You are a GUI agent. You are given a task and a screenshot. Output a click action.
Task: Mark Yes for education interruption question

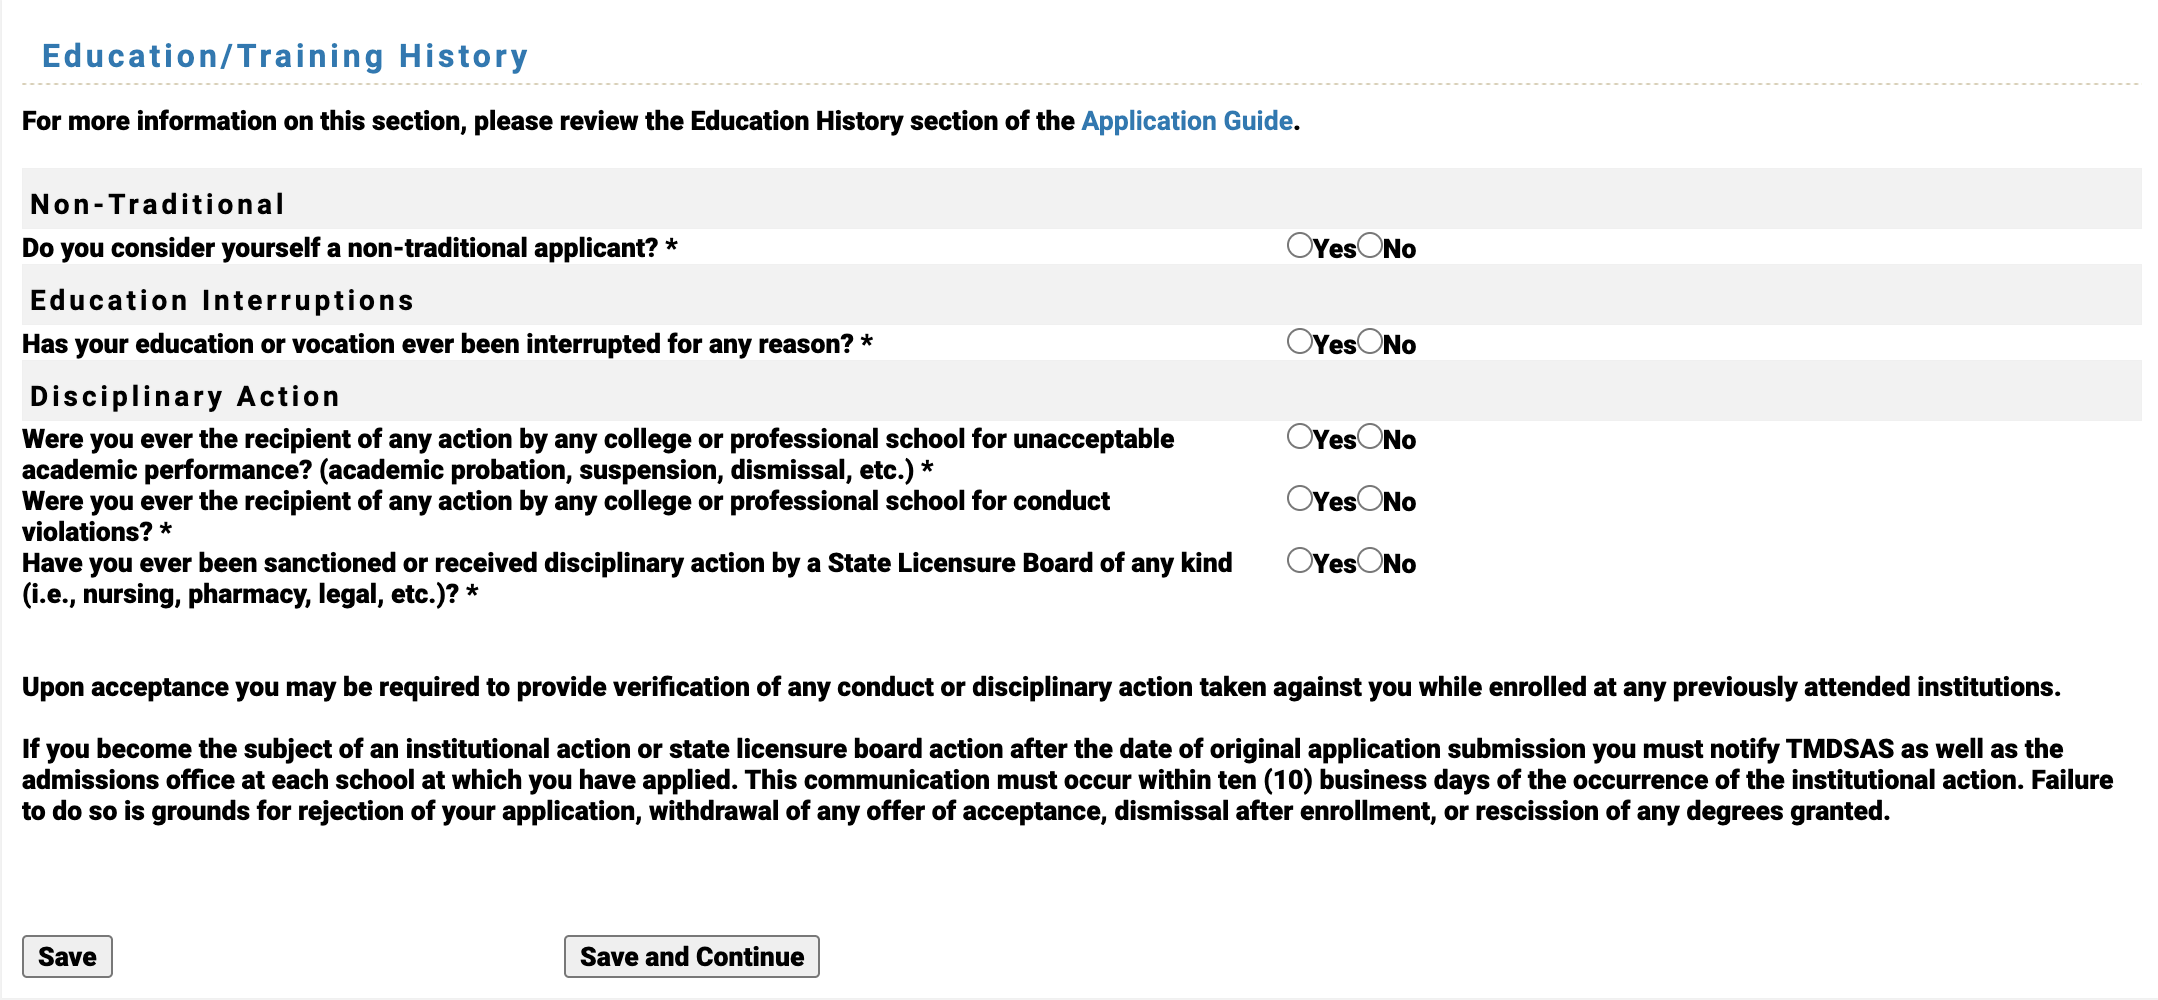pos(1298,343)
